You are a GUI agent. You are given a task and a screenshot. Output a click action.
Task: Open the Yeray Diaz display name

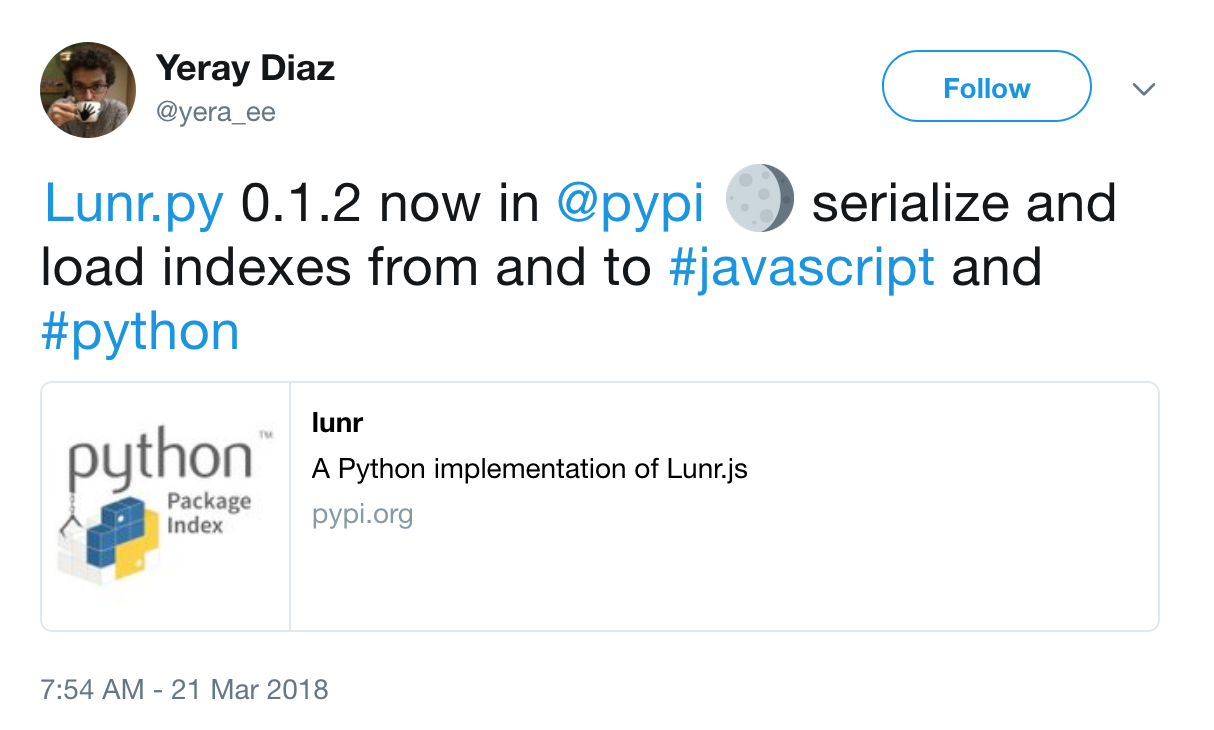coord(245,69)
